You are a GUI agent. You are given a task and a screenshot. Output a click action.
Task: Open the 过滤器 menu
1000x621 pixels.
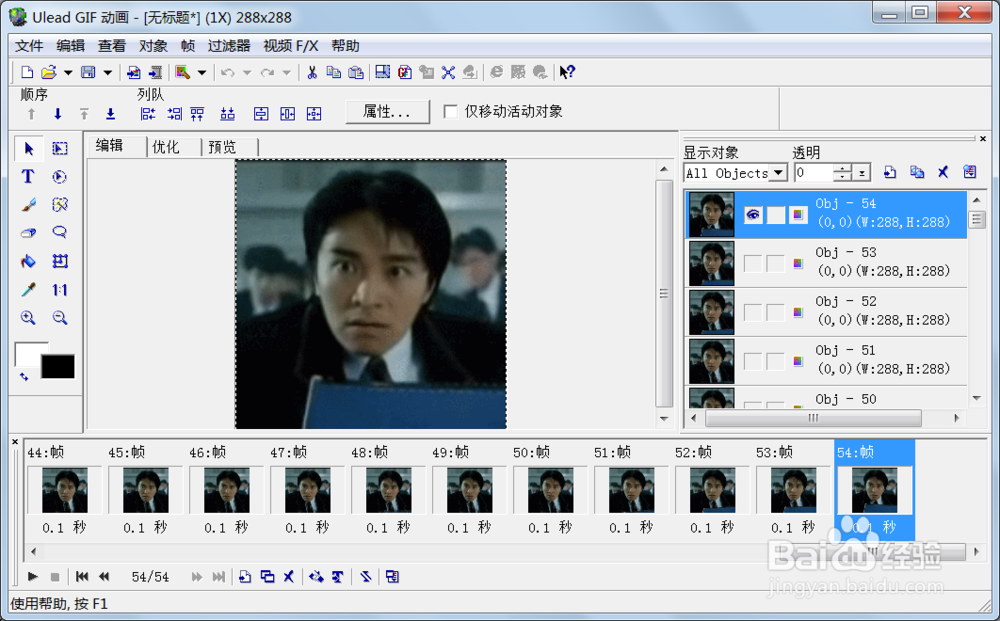point(229,46)
